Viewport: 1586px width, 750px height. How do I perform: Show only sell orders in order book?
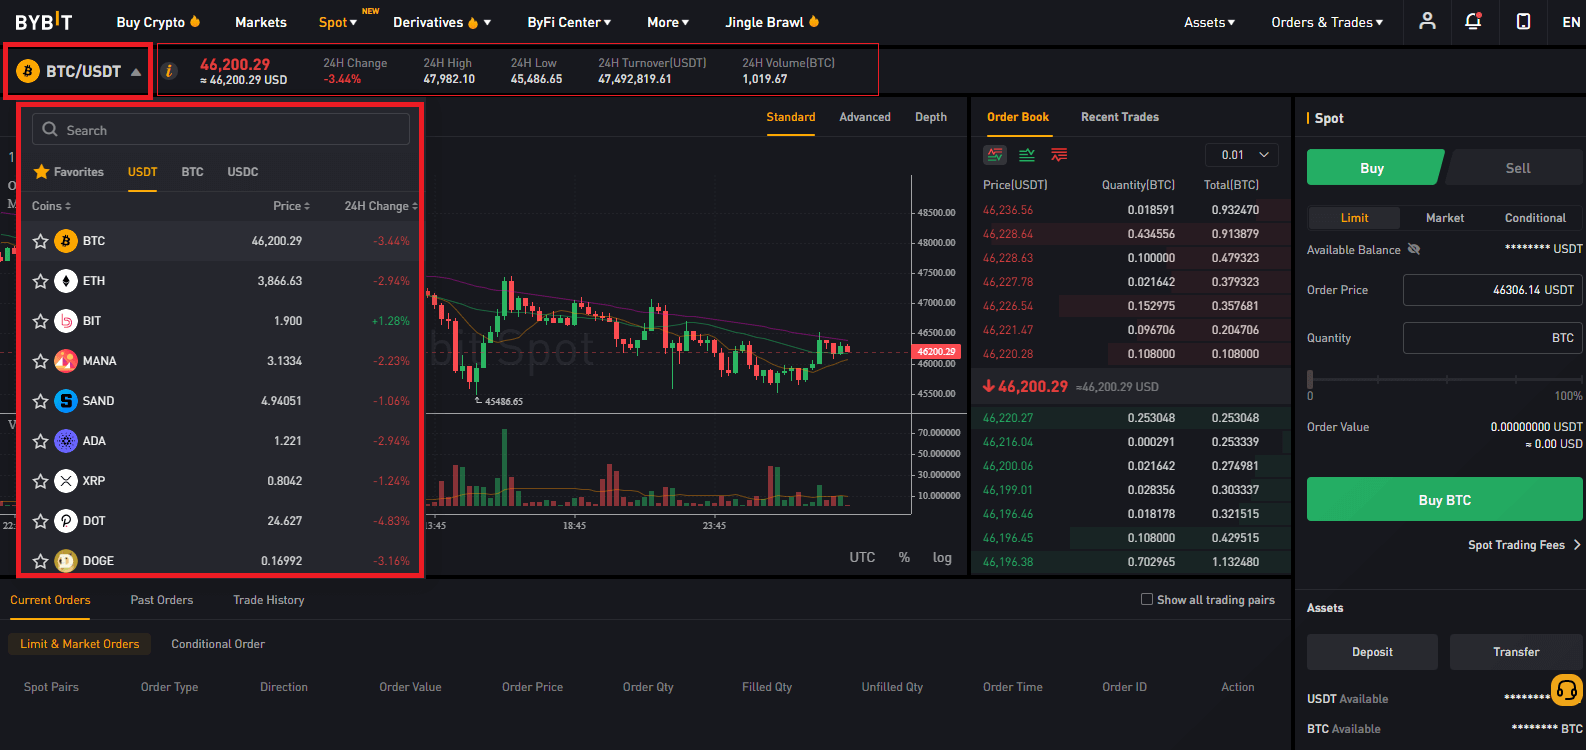coord(1059,155)
